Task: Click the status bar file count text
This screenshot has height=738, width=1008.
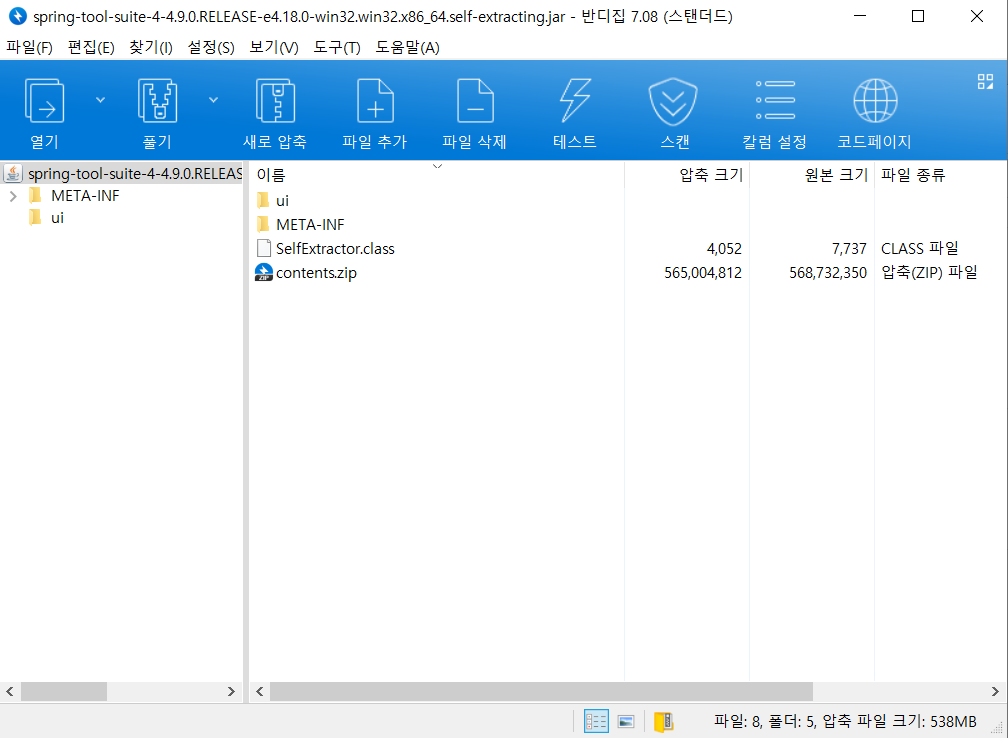Action: 845,721
